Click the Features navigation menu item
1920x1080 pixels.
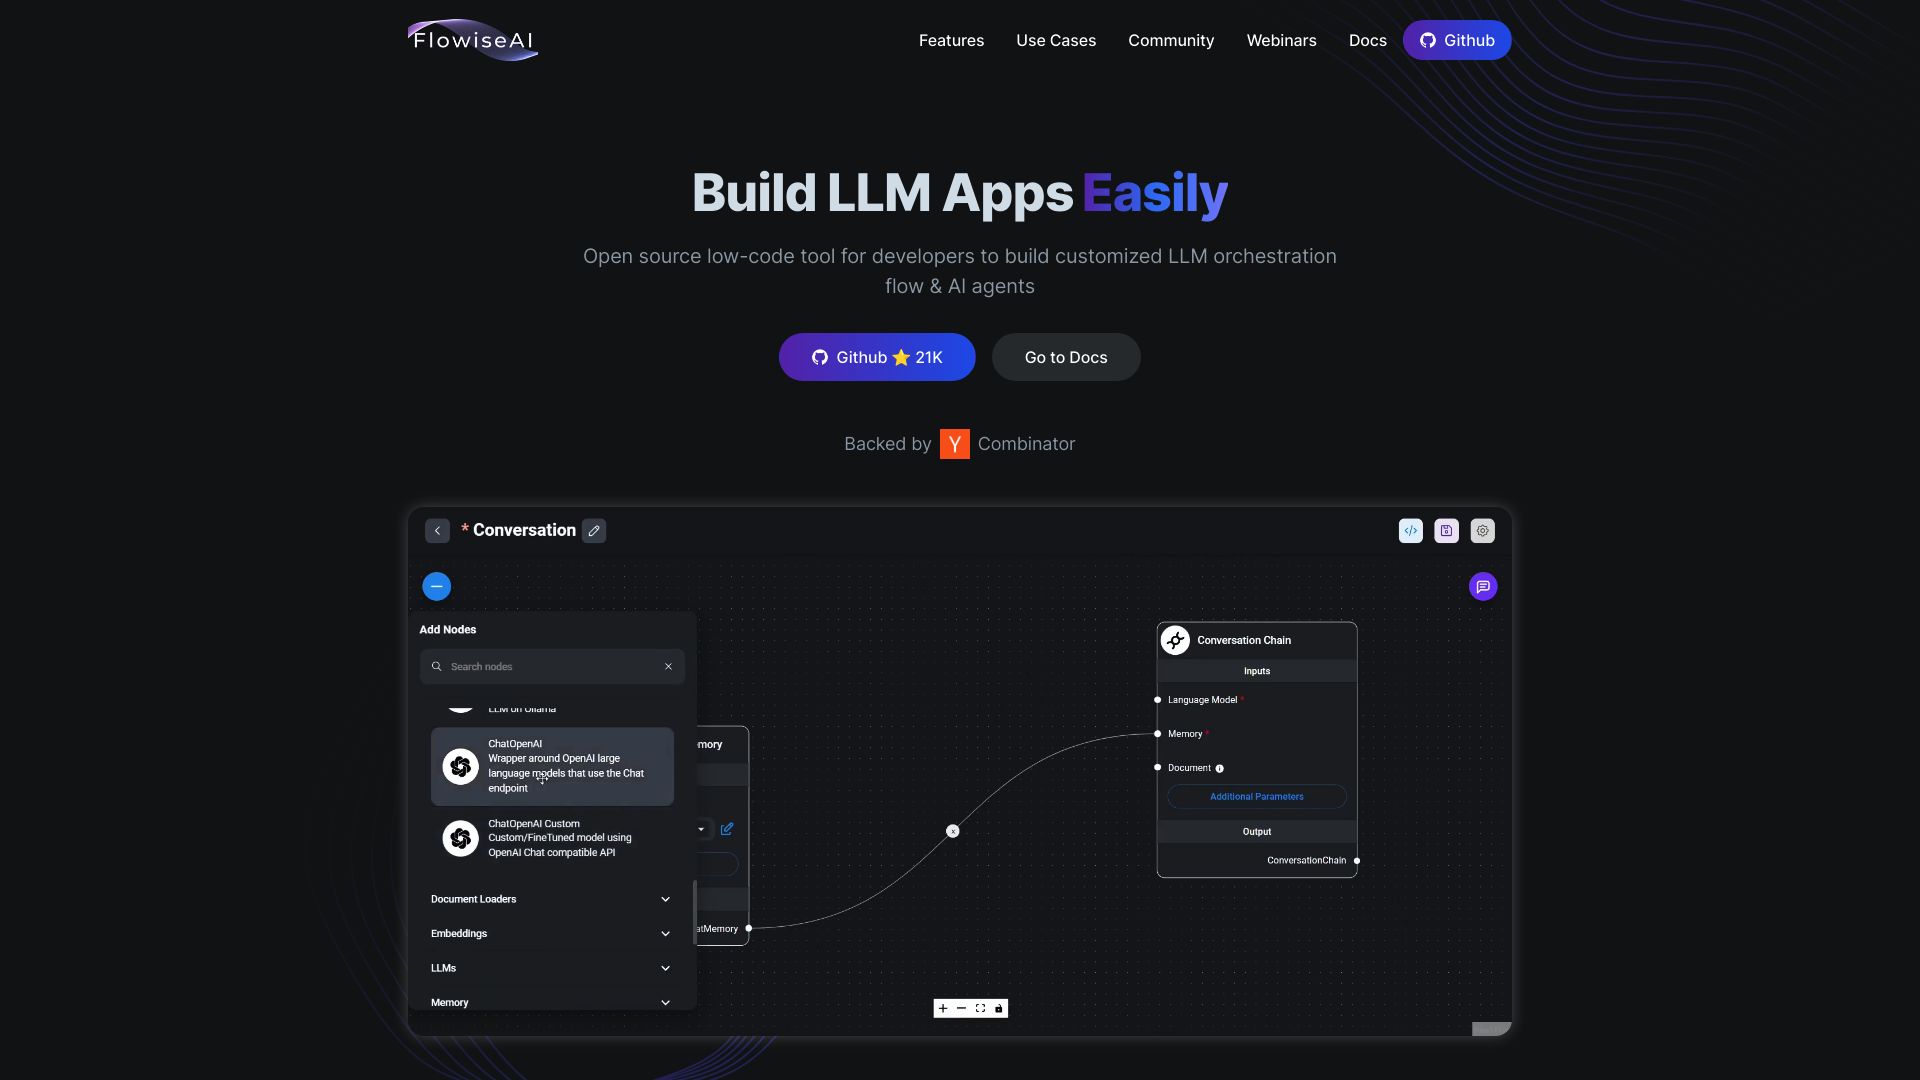click(x=951, y=40)
